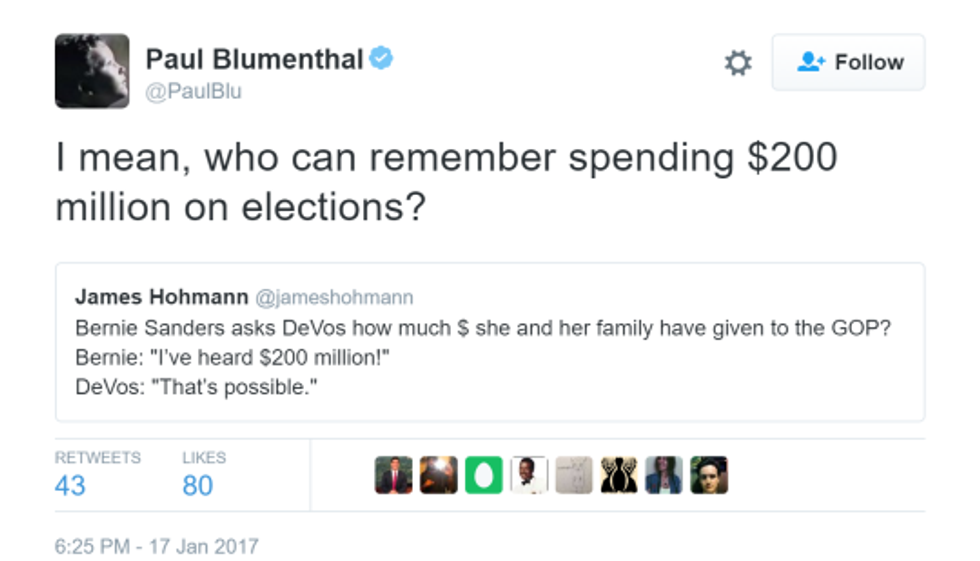980x561 pixels.
Task: Click the avatar of man in white tuxedo
Action: (x=528, y=475)
